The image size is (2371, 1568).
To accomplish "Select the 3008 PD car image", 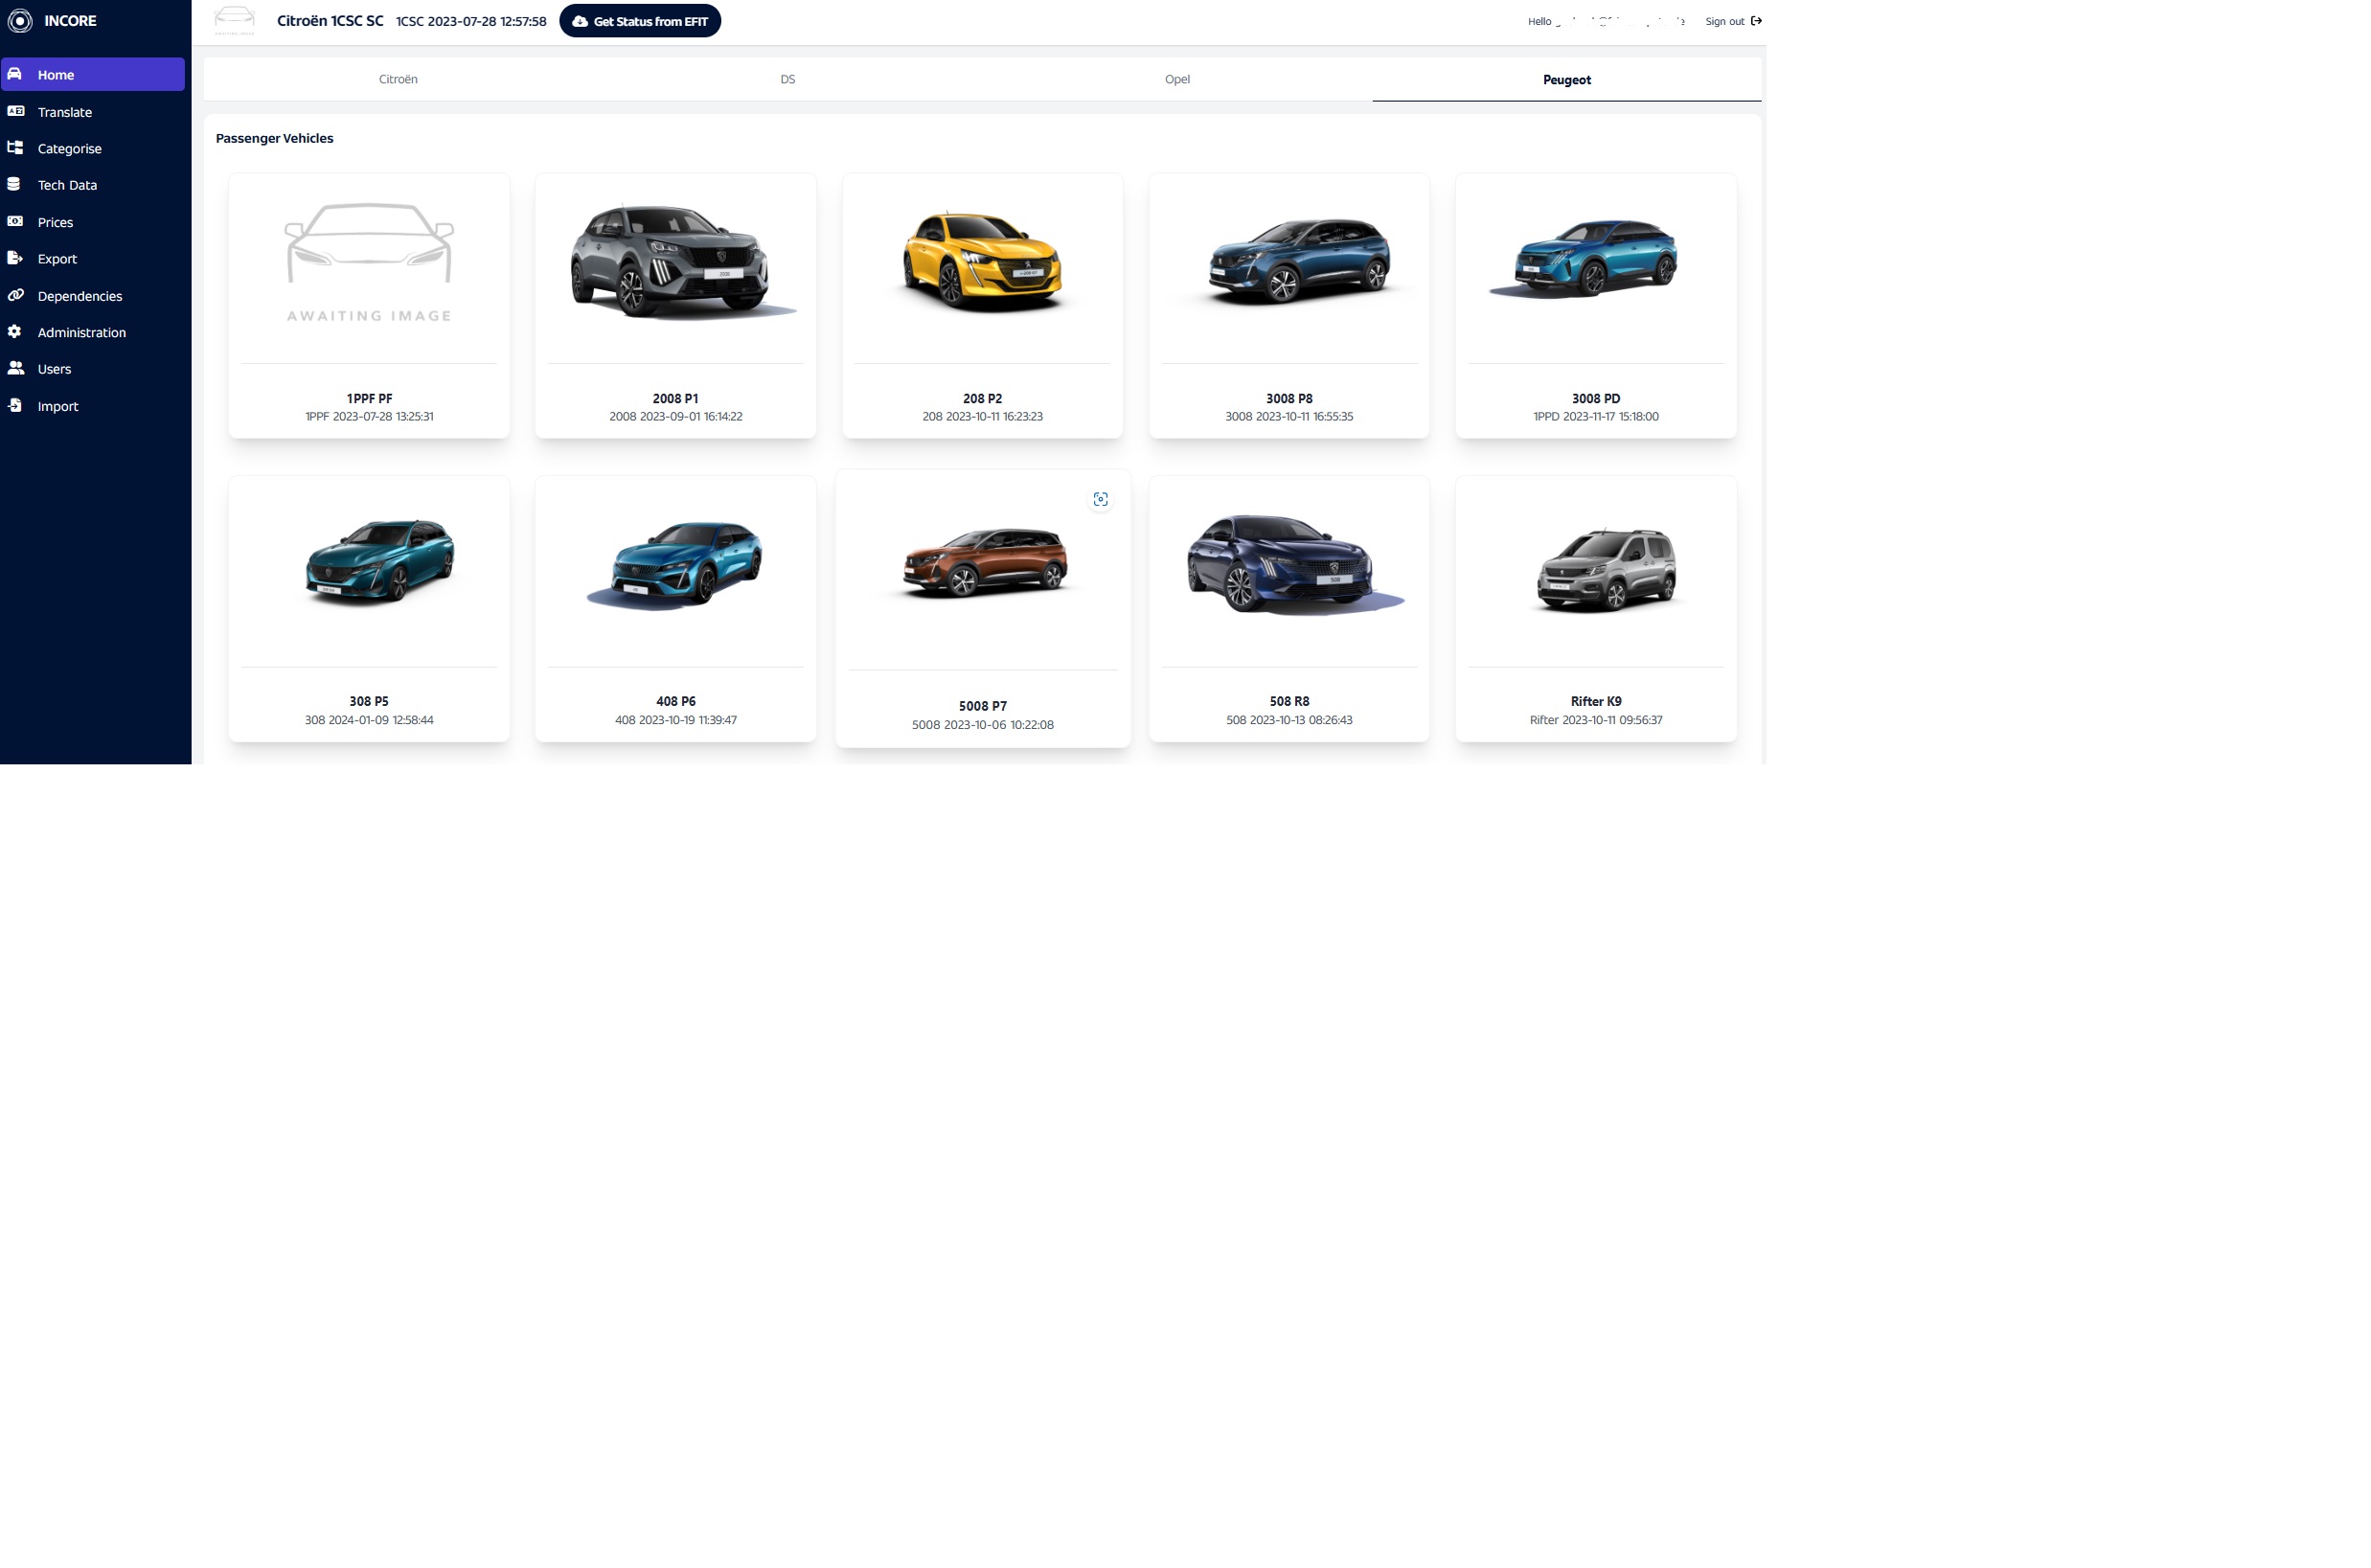I will tap(1585, 258).
